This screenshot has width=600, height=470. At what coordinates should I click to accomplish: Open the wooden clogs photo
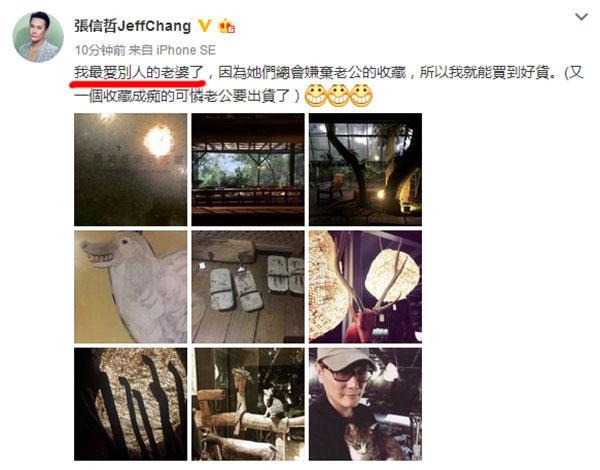(x=248, y=287)
